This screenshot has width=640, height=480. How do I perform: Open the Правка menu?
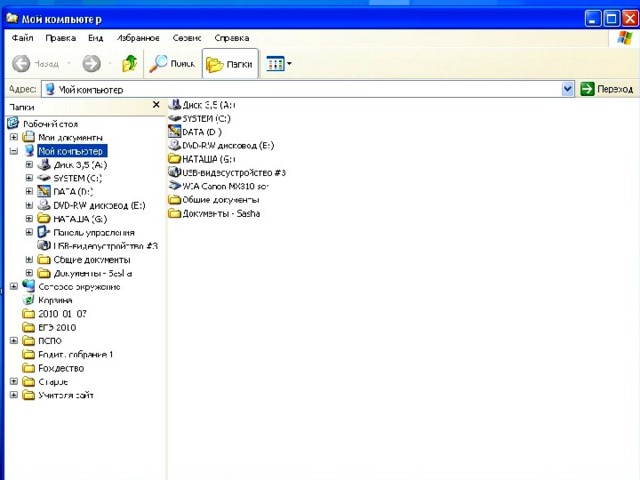60,38
